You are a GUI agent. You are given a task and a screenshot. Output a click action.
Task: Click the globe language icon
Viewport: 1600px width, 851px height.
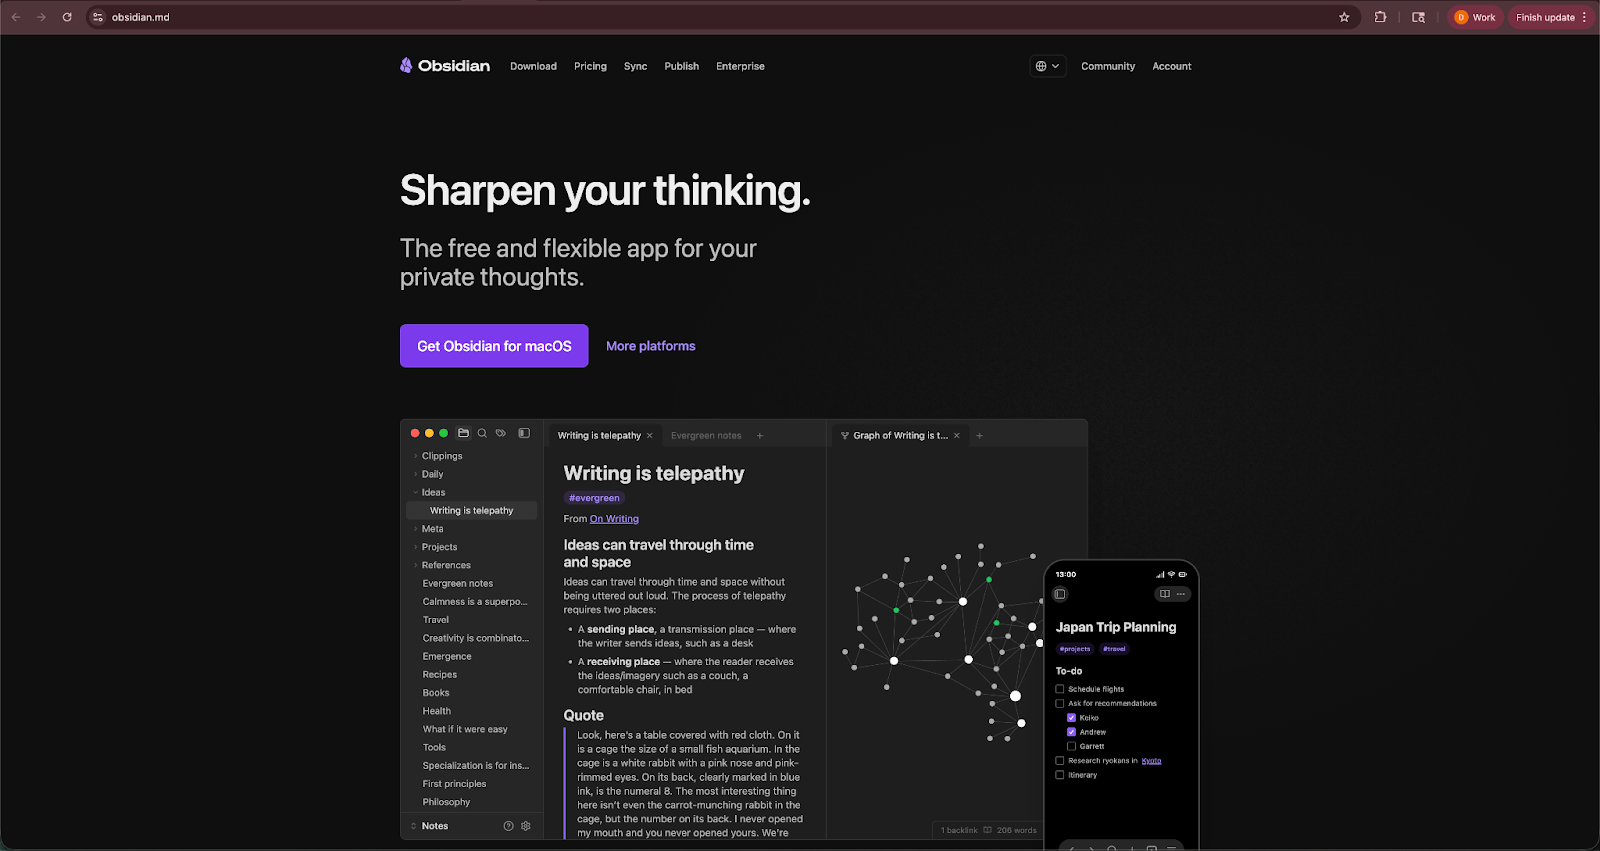pos(1041,66)
